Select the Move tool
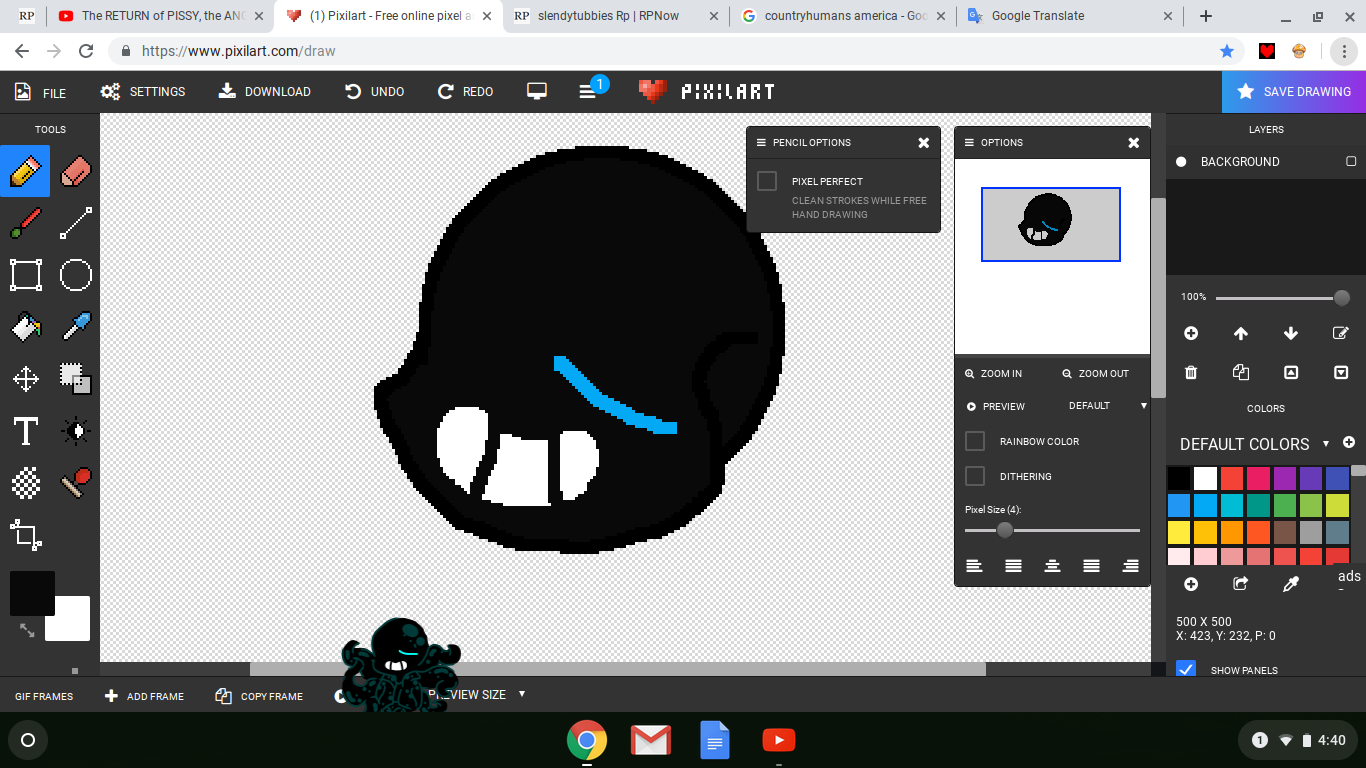This screenshot has width=1366, height=768. [x=25, y=378]
